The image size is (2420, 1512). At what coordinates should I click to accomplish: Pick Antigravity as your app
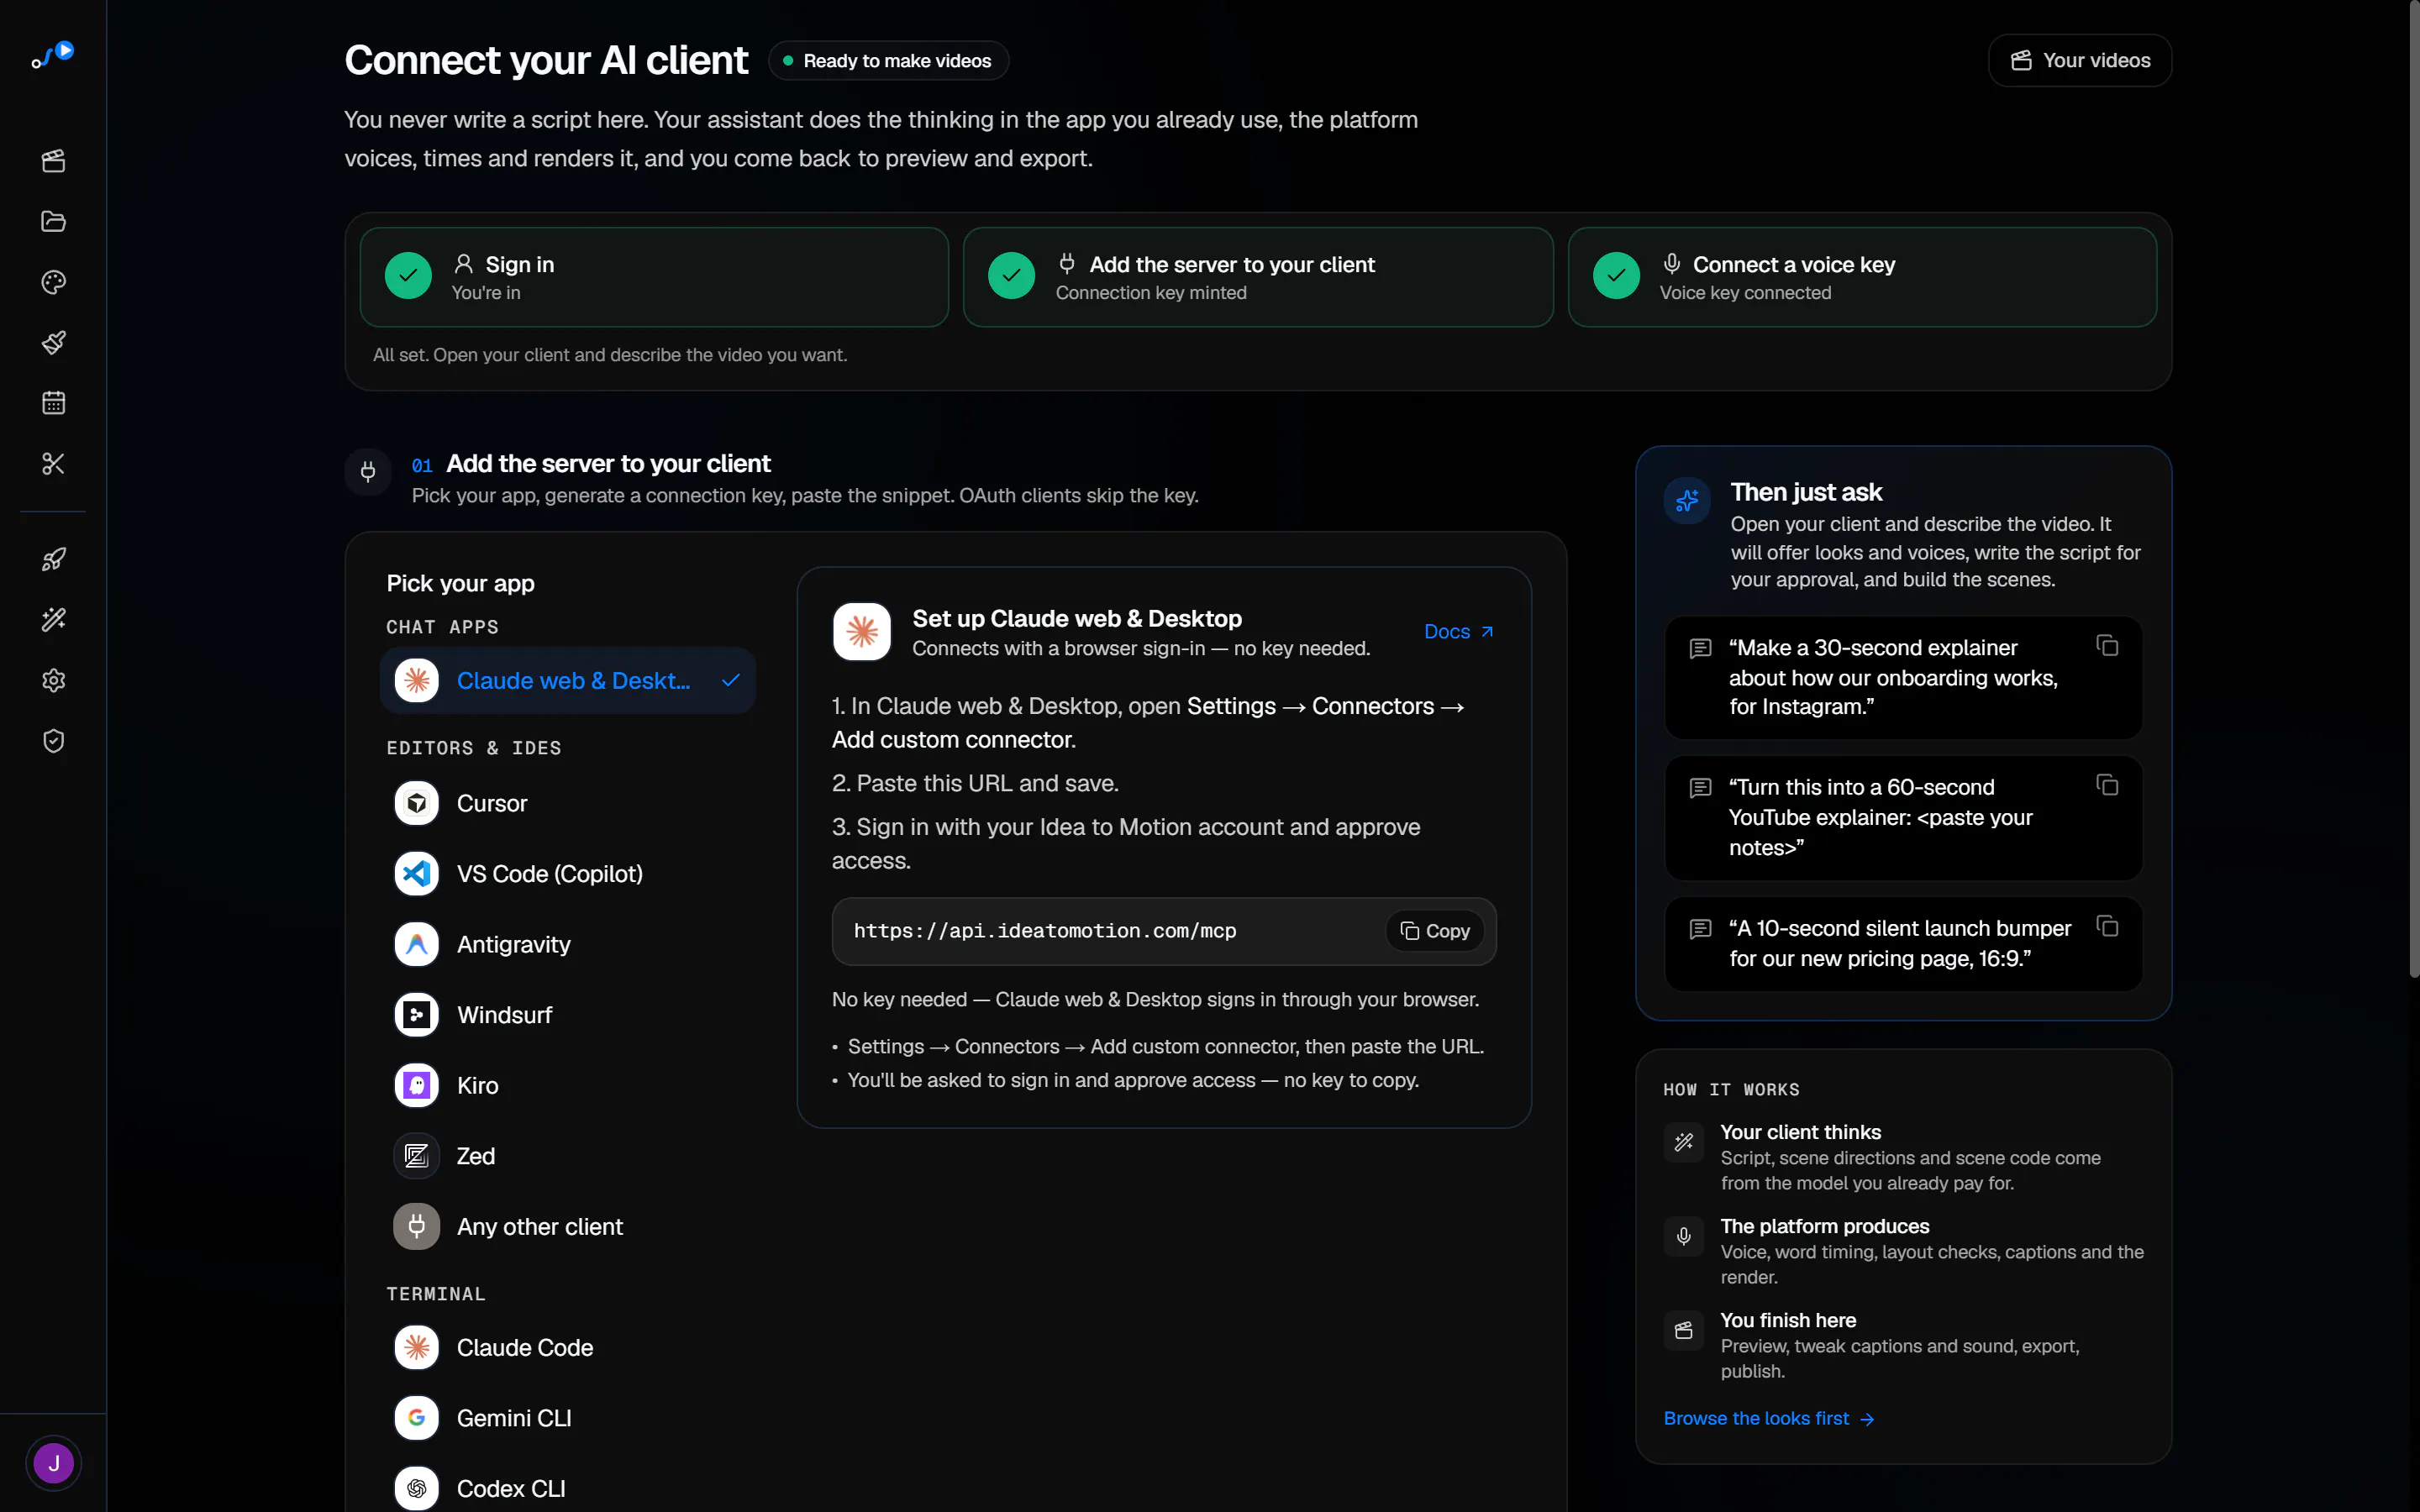coord(568,944)
